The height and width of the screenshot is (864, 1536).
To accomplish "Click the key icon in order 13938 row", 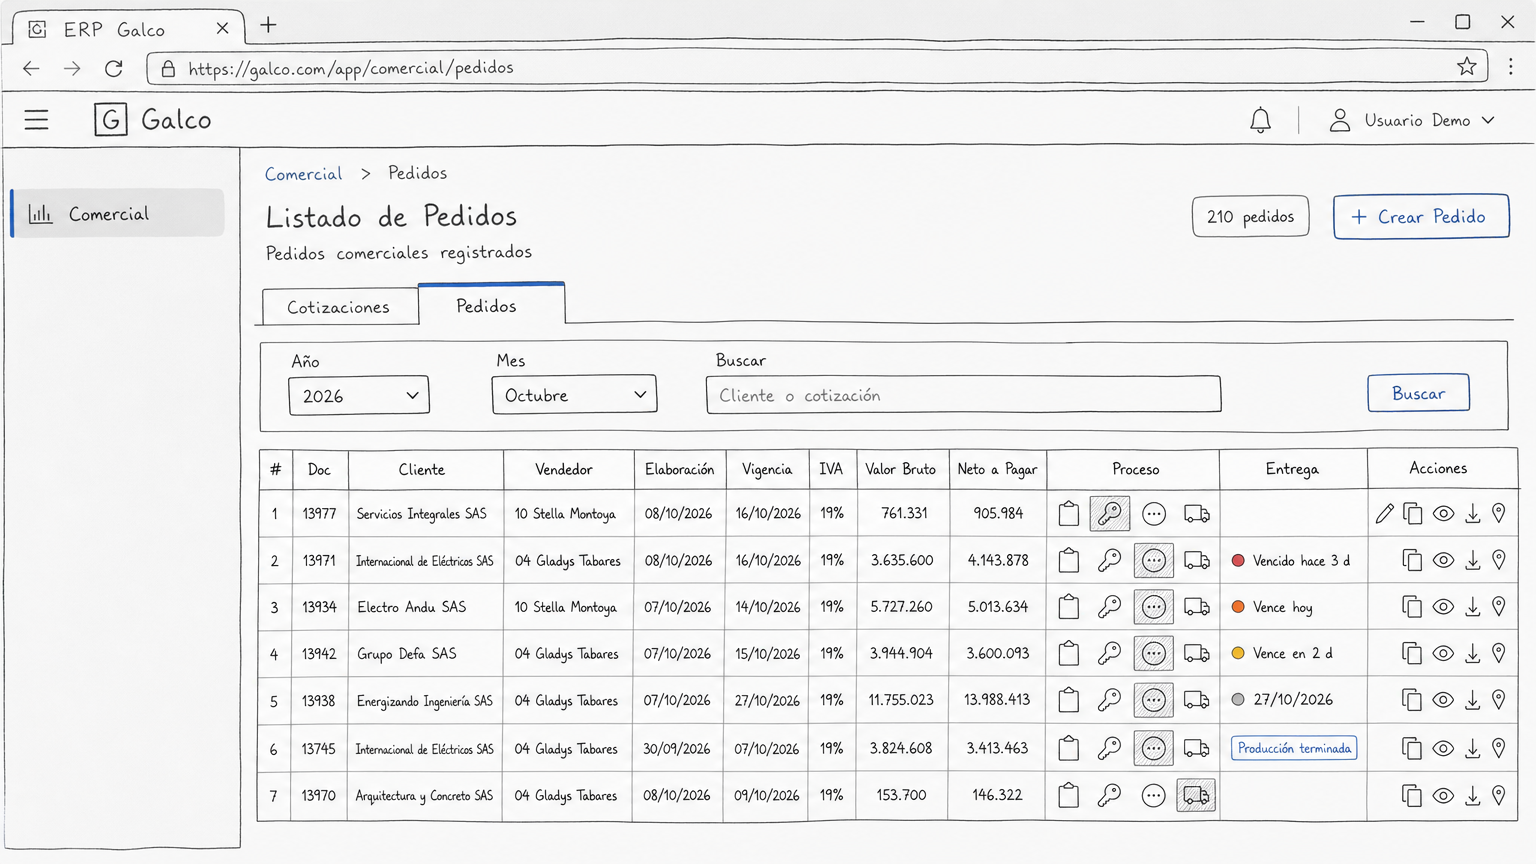I will point(1109,700).
